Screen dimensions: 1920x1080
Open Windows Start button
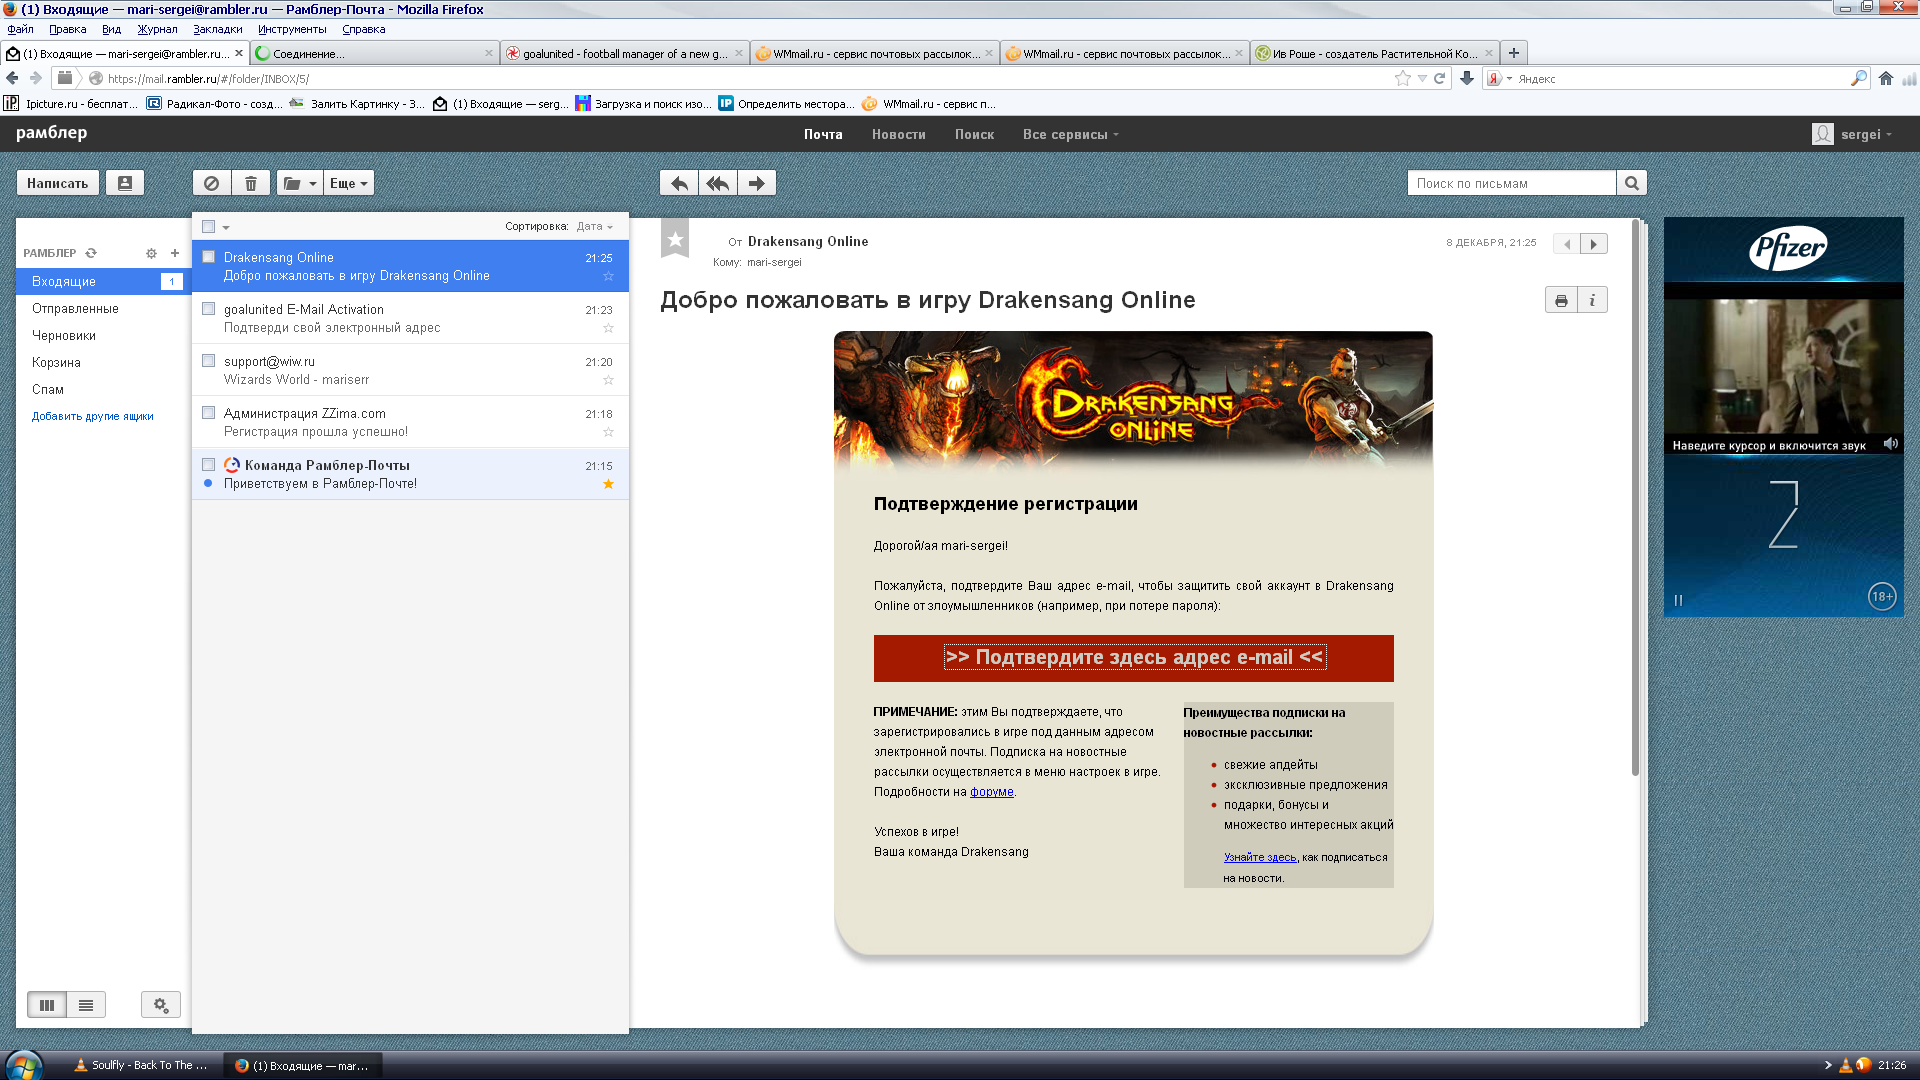click(22, 1065)
